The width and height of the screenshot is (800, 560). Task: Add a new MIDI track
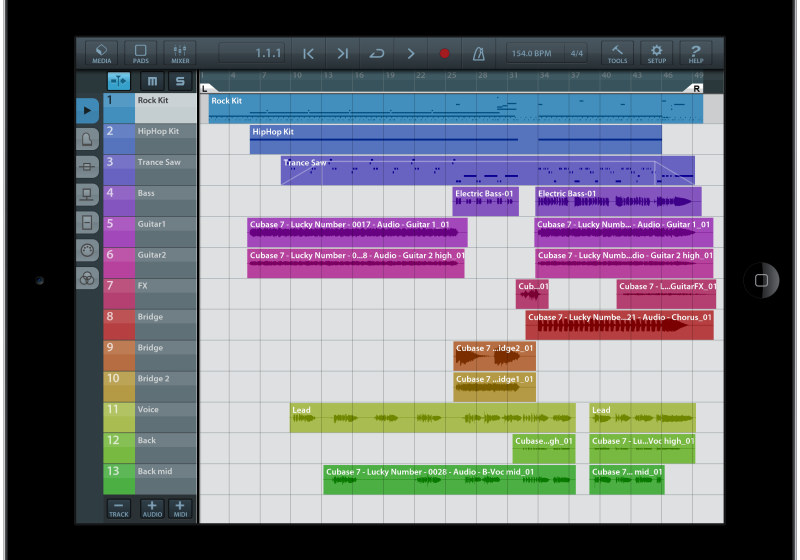point(180,508)
